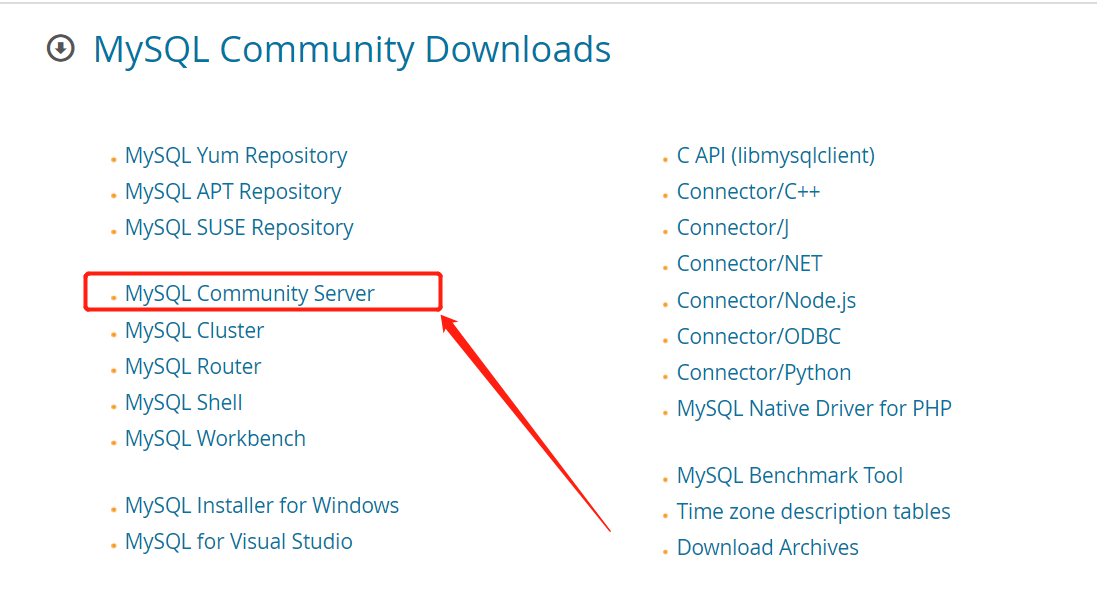1097x612 pixels.
Task: Open the MySQL Shell link
Action: [x=183, y=403]
